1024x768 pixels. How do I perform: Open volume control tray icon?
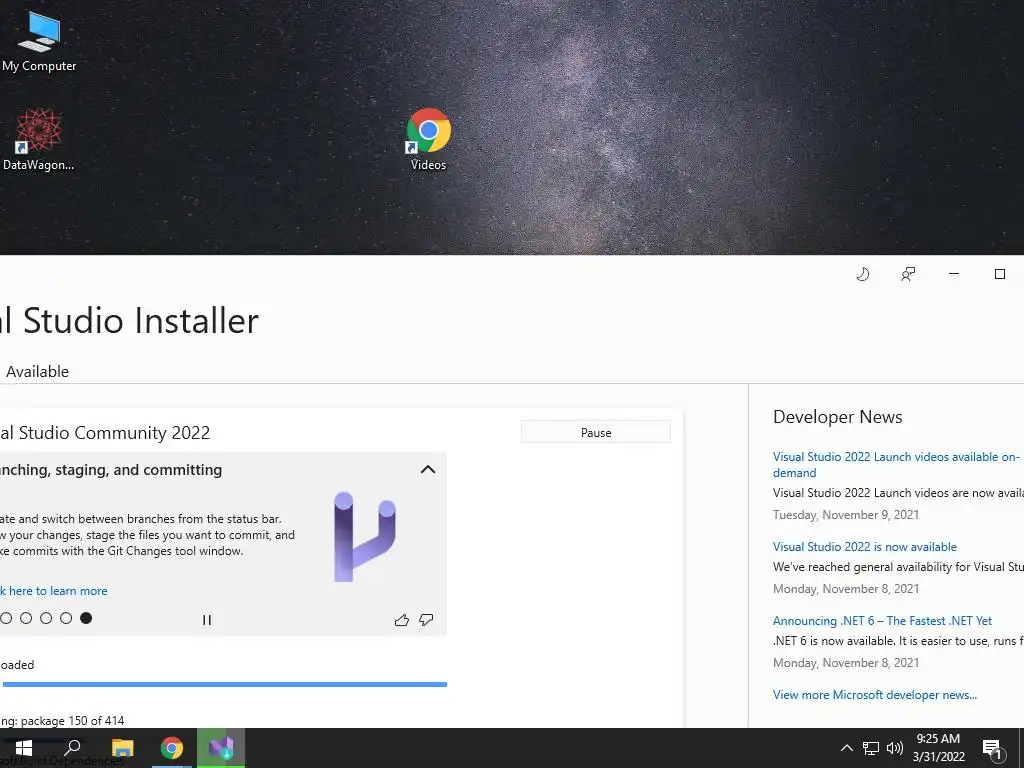click(895, 748)
